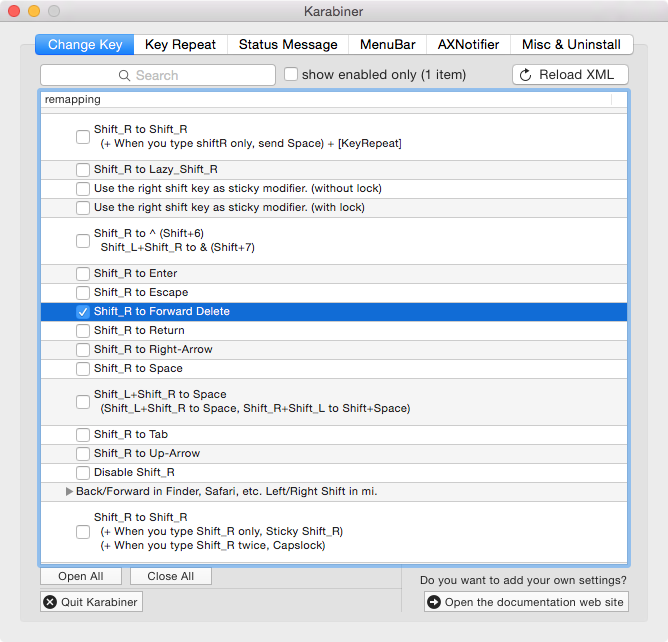The height and width of the screenshot is (642, 668).
Task: Click the Reload XML button
Action: [570, 75]
